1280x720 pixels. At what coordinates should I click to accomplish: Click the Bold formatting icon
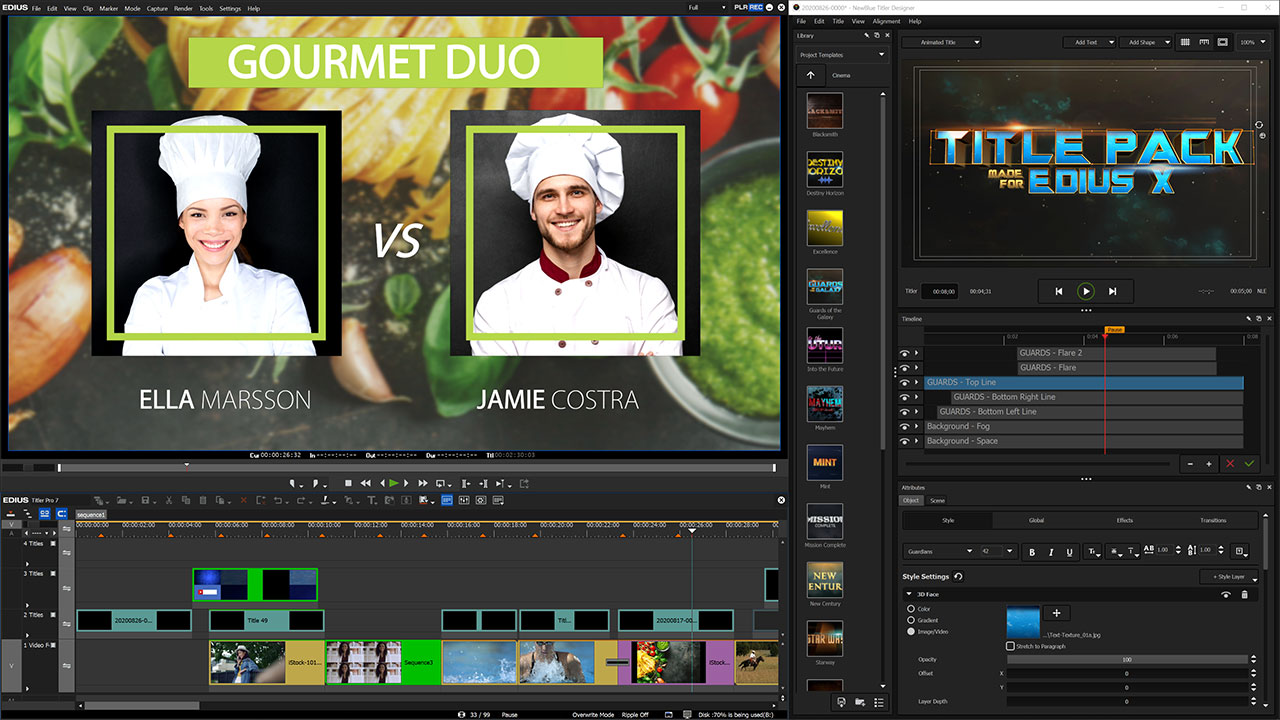(1031, 552)
